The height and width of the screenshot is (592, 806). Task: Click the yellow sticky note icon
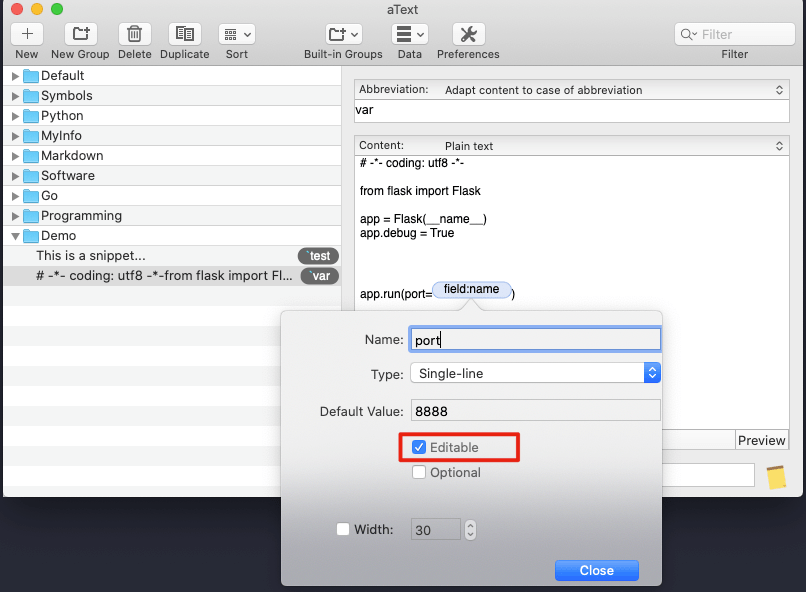[x=776, y=477]
